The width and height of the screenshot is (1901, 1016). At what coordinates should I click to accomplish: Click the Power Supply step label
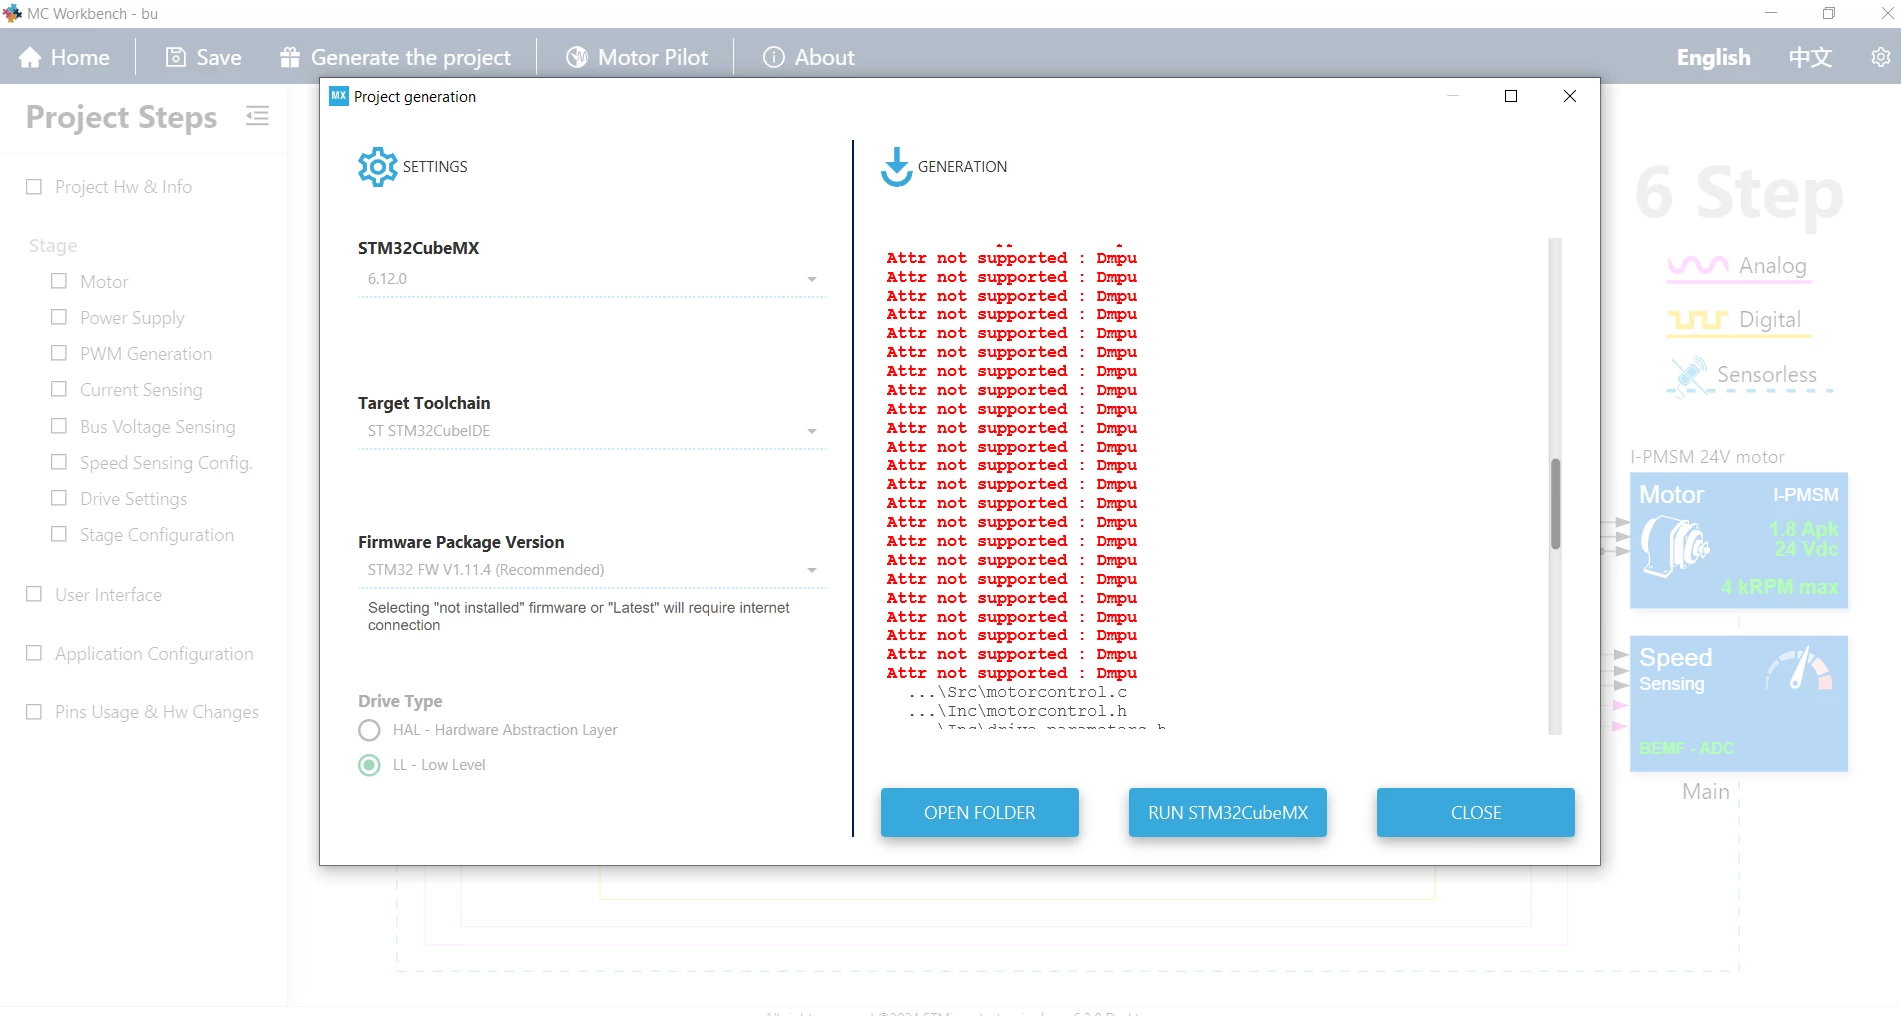coord(132,318)
